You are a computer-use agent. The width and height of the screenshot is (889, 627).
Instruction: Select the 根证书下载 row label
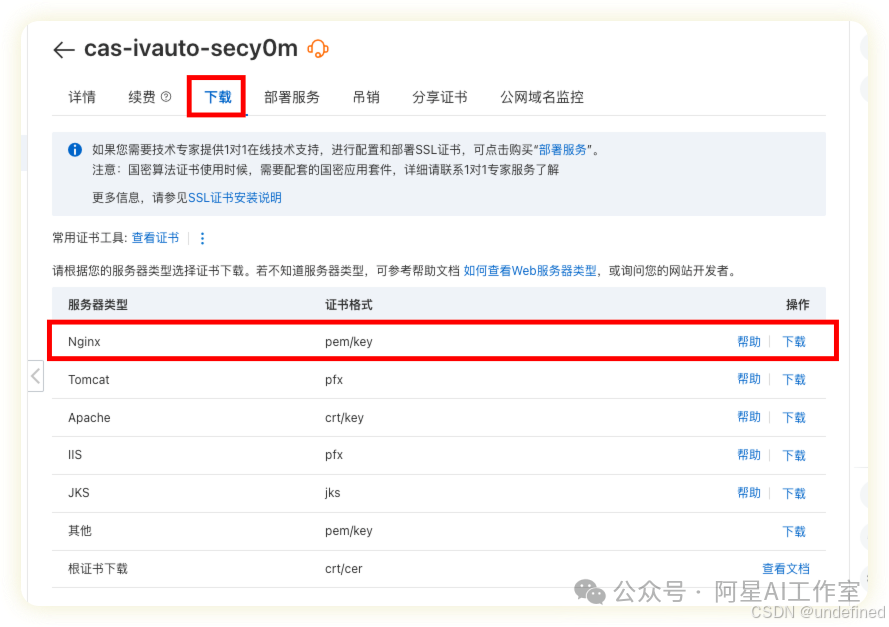pos(98,569)
